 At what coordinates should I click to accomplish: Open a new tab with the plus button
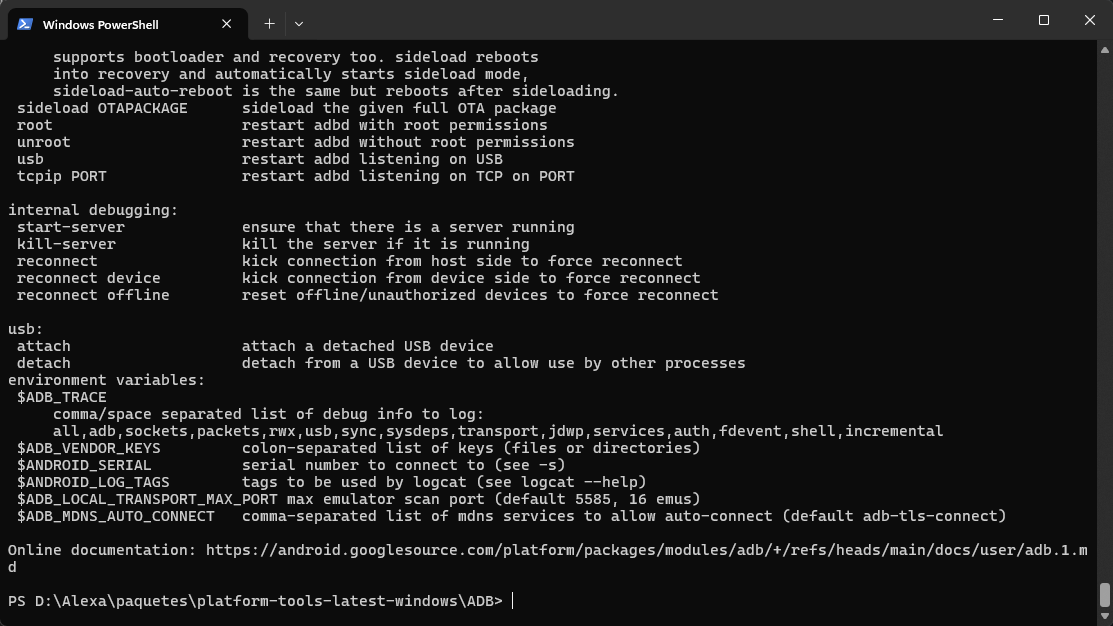click(269, 23)
